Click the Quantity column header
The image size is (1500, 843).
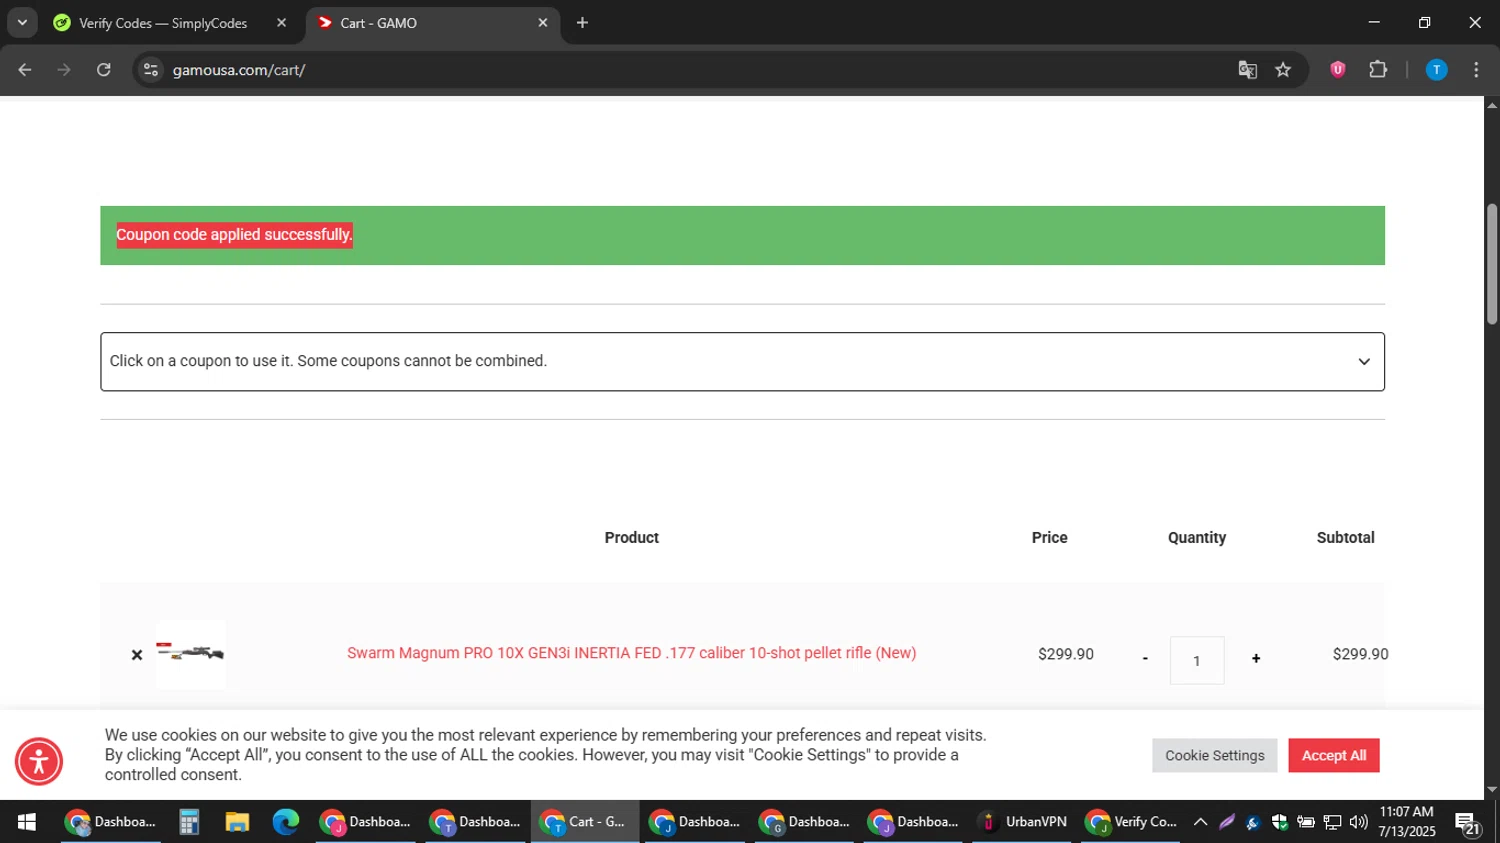(x=1196, y=537)
